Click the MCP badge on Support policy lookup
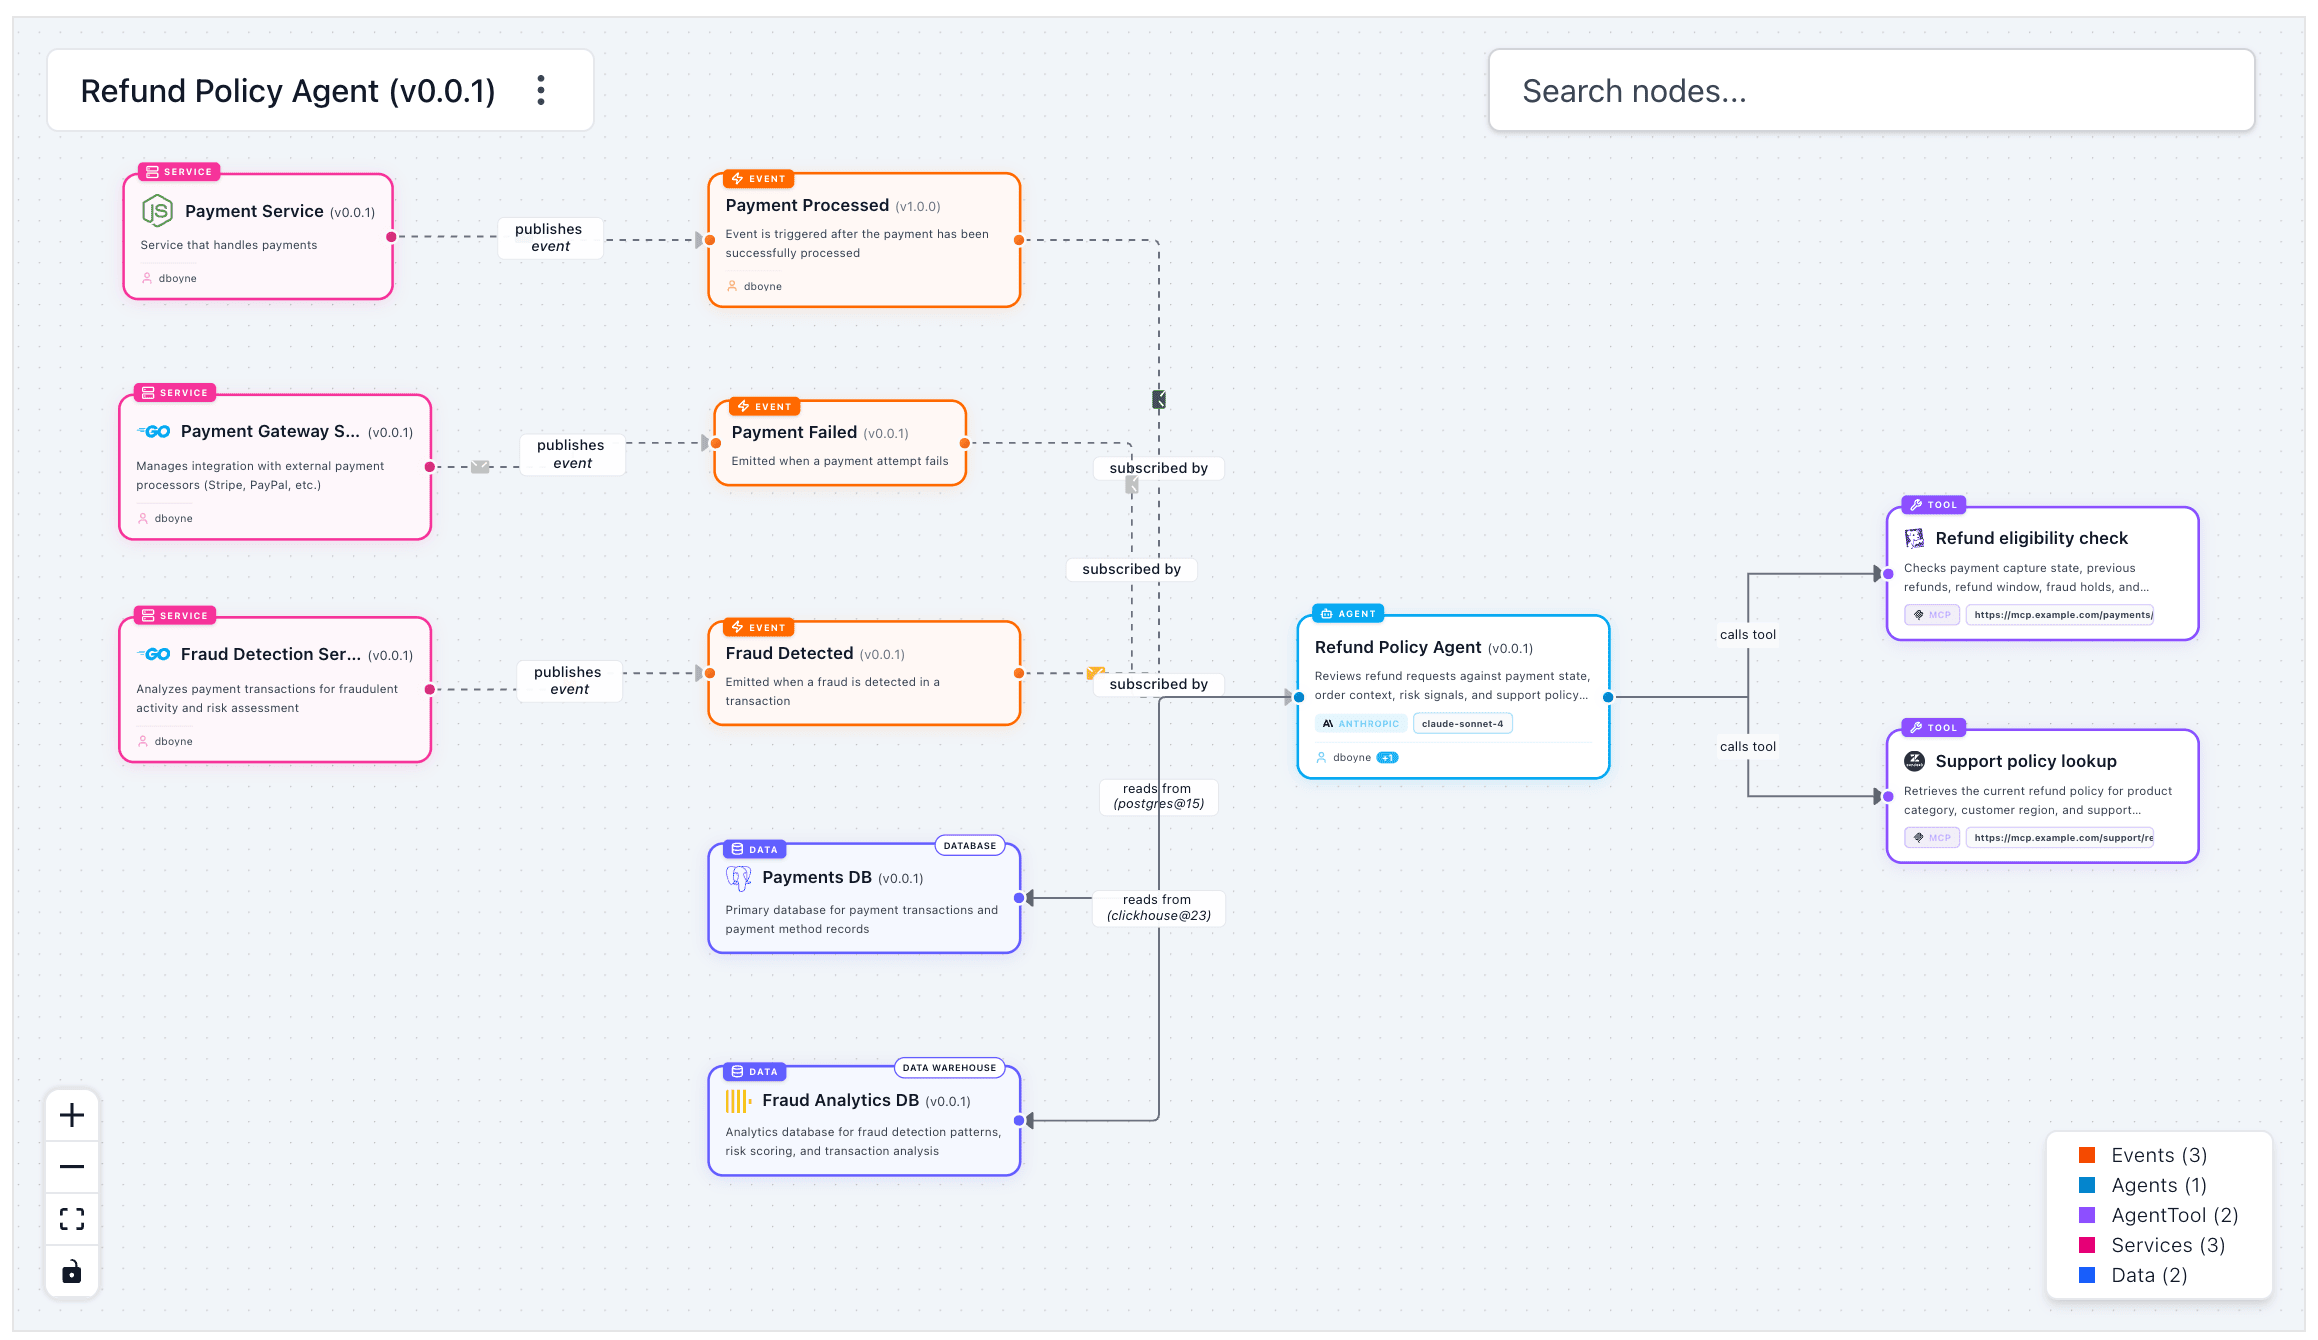Viewport: 2318px width, 1340px height. point(1932,838)
